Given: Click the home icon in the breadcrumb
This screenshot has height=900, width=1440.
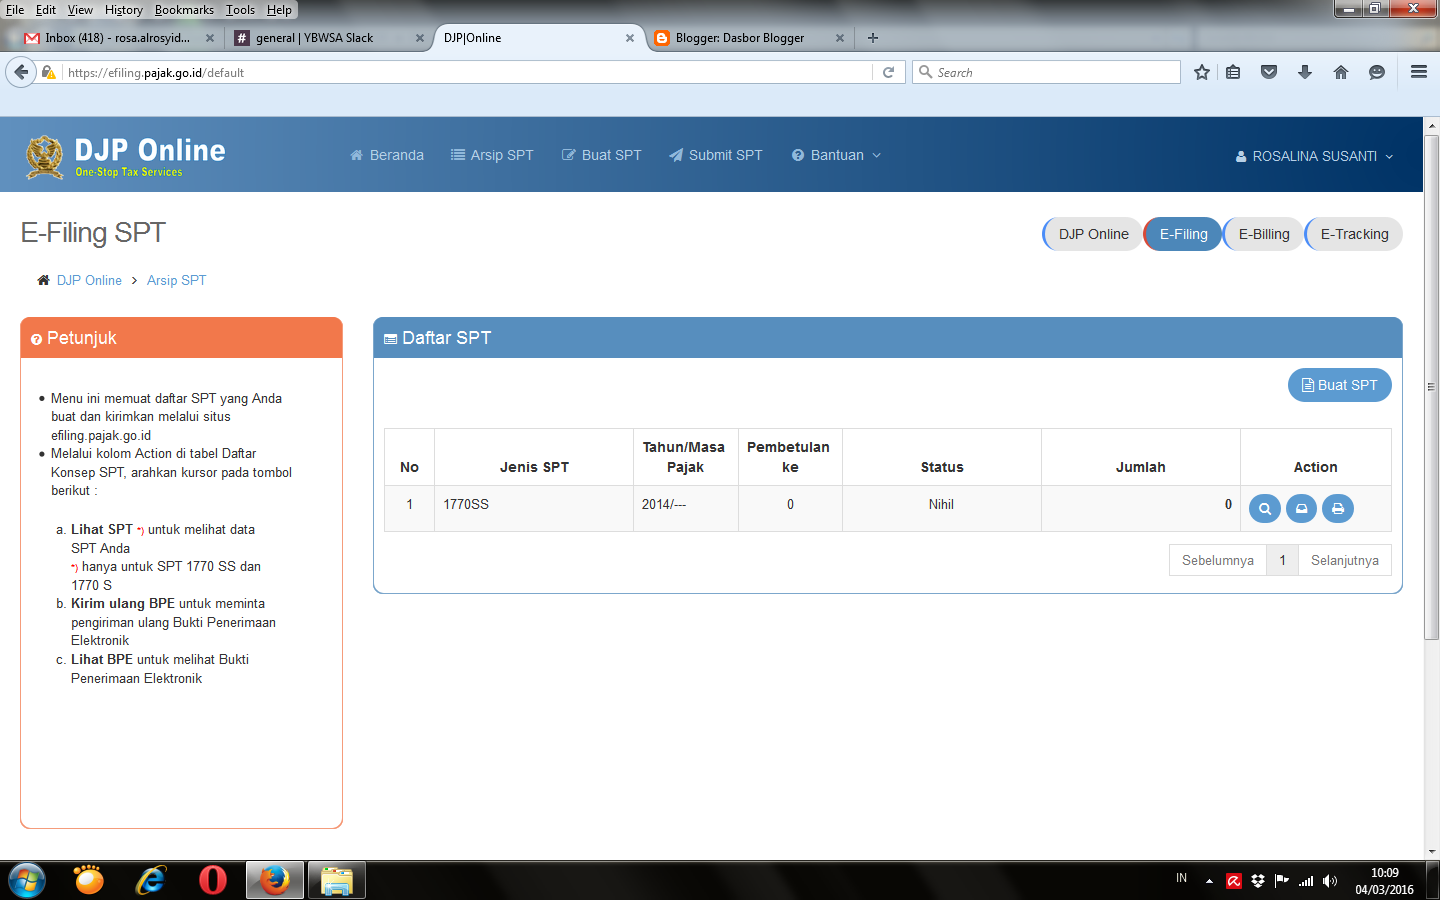Looking at the screenshot, I should 43,280.
